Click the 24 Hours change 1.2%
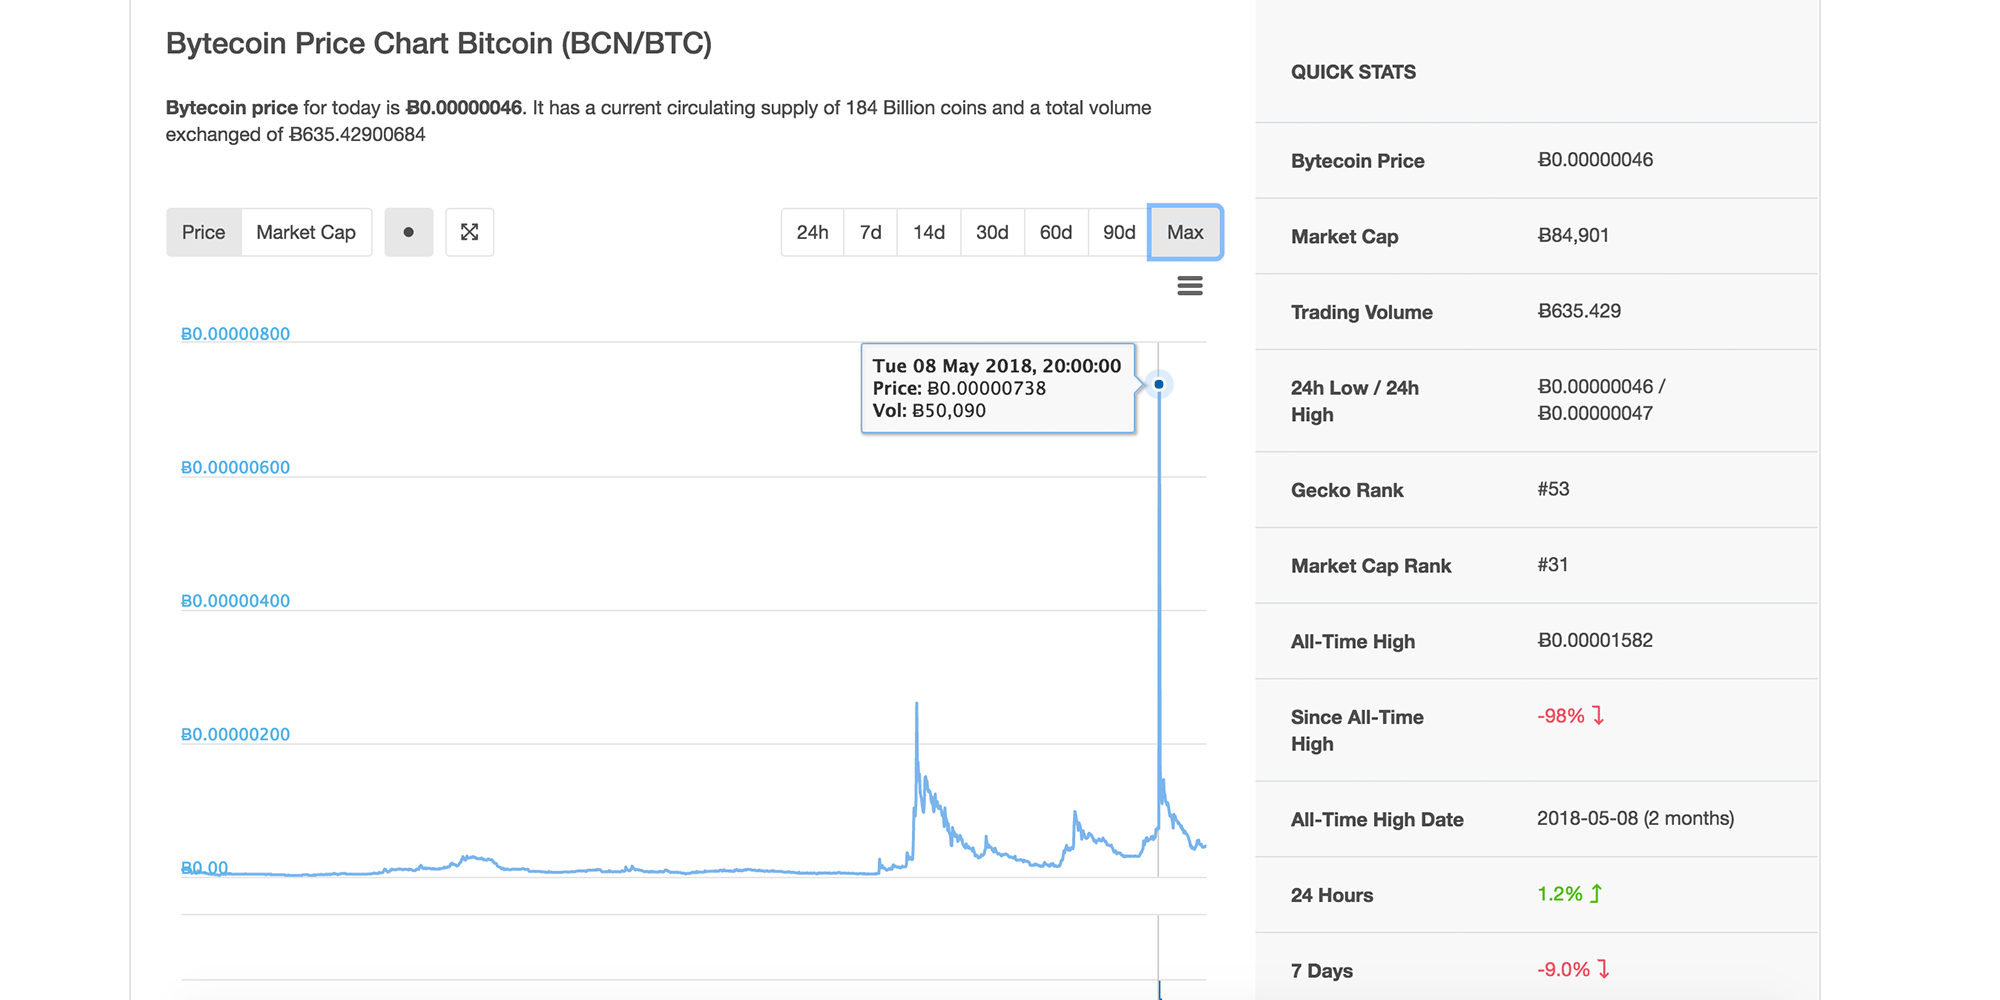 [1570, 894]
